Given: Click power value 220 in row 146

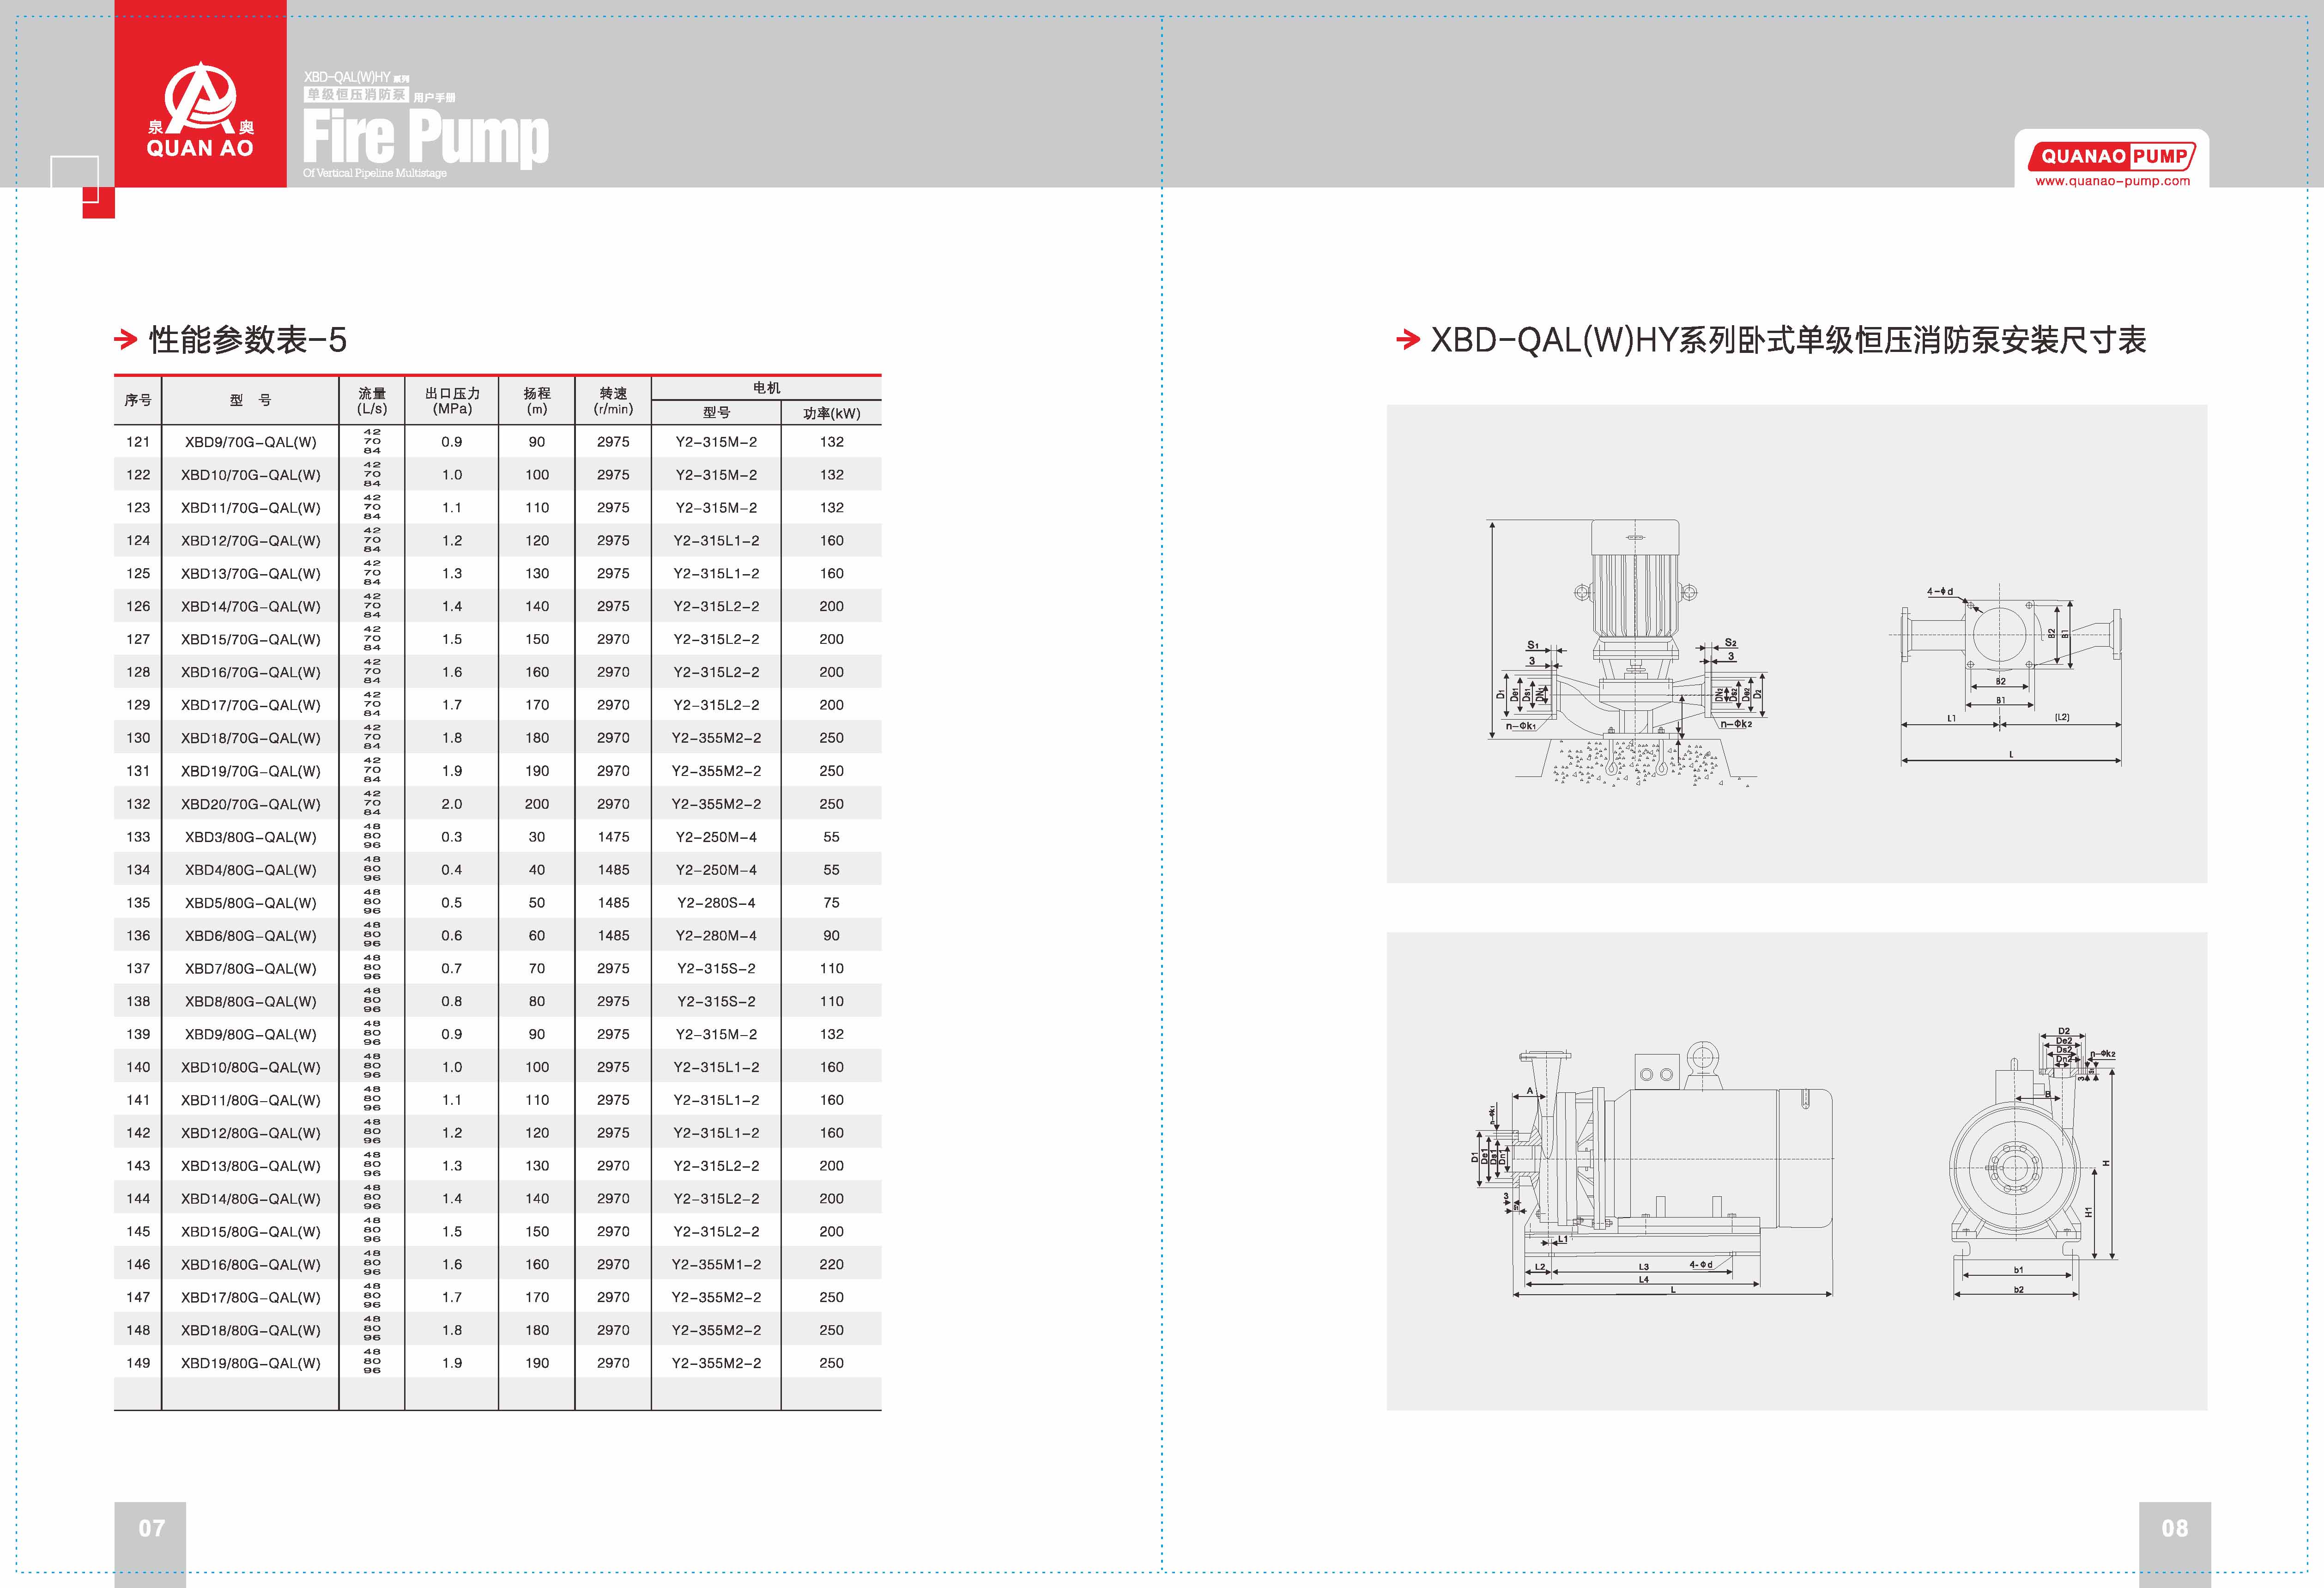Looking at the screenshot, I should coord(831,1265).
